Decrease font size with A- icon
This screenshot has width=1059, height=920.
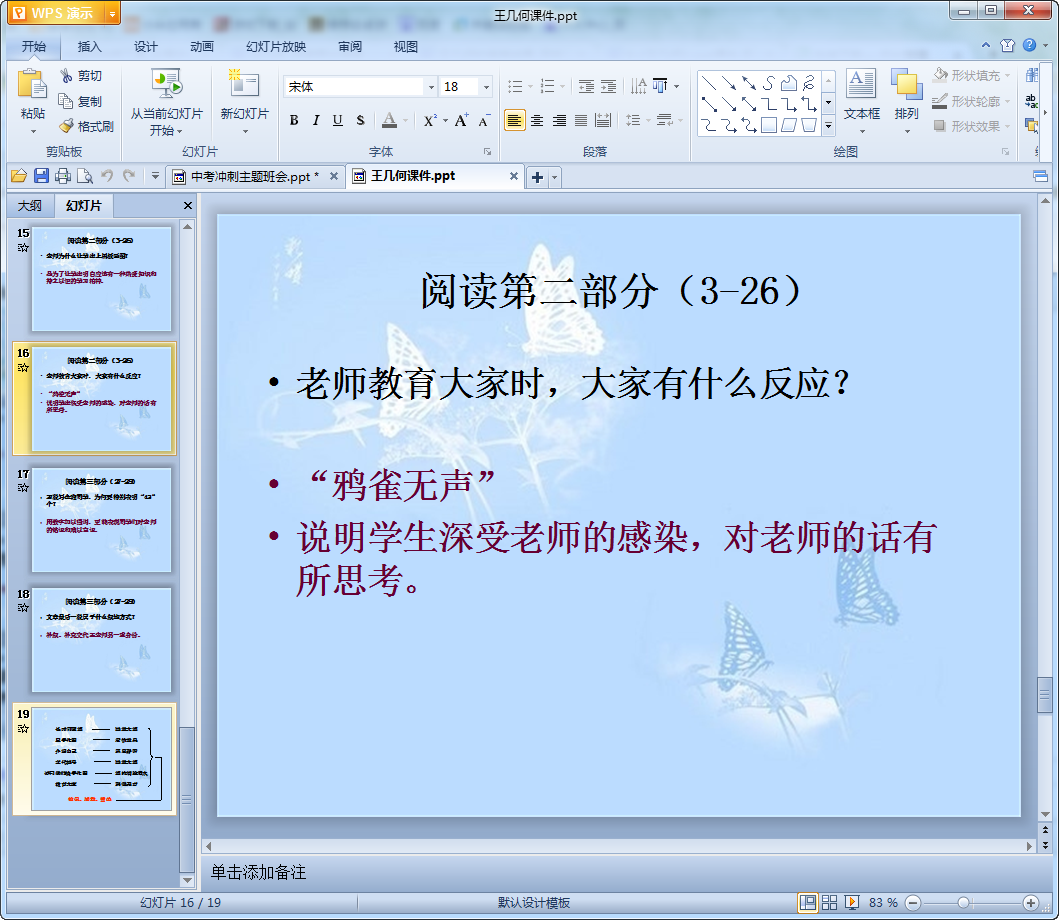pyautogui.click(x=484, y=120)
